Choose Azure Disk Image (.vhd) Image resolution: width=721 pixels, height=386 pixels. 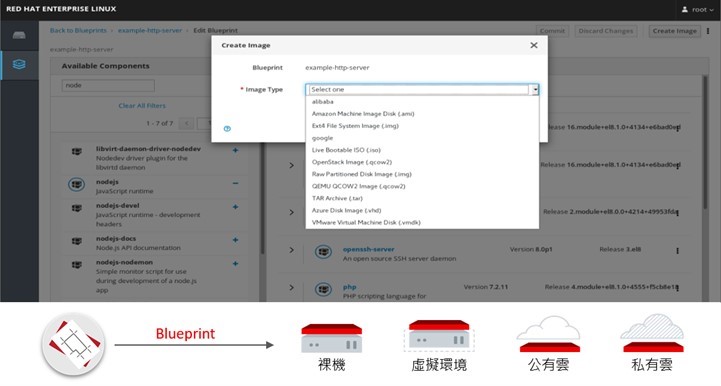[x=422, y=210]
